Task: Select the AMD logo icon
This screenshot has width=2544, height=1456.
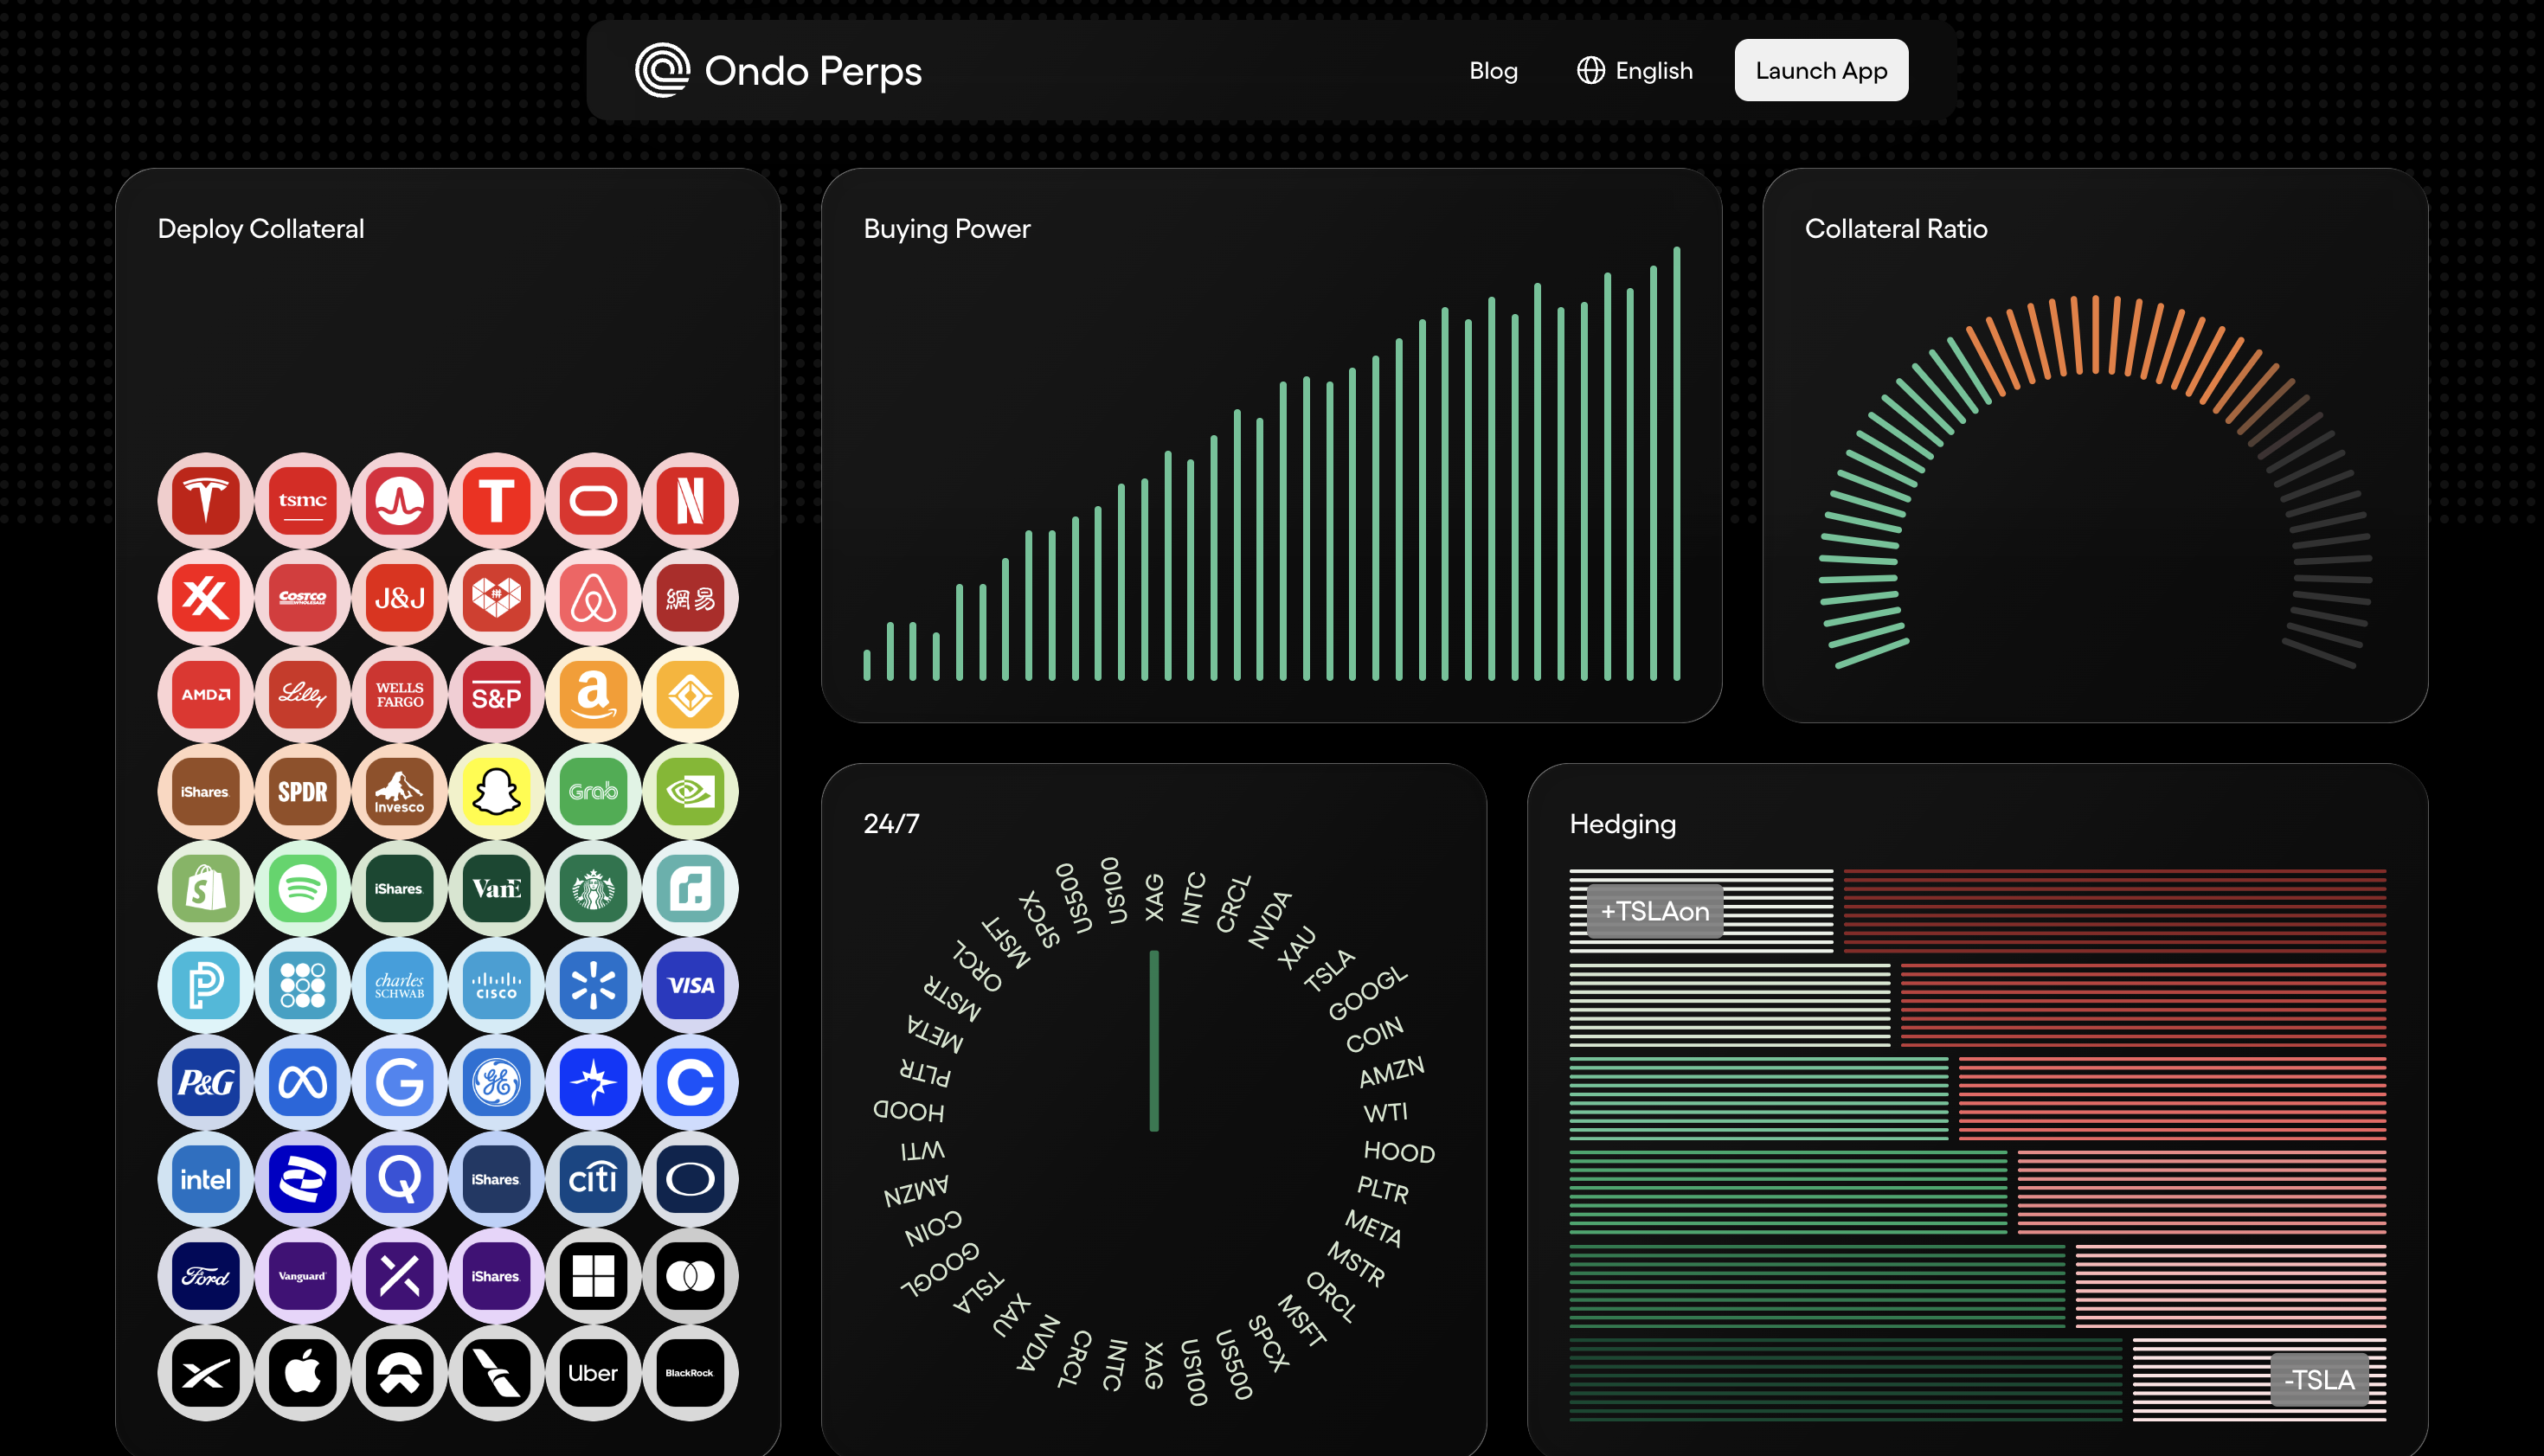Action: [x=205, y=694]
